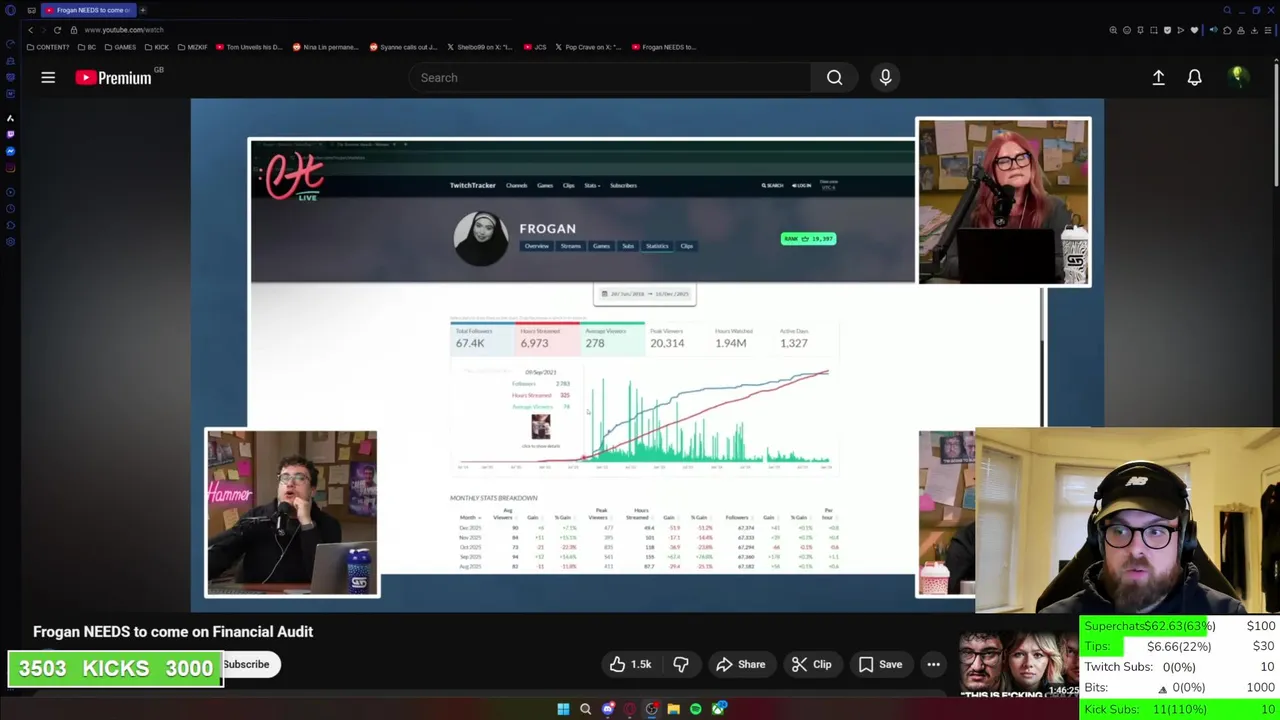Open the BC bookmarks folder
Screen dimensions: 1280x720
(x=87, y=47)
